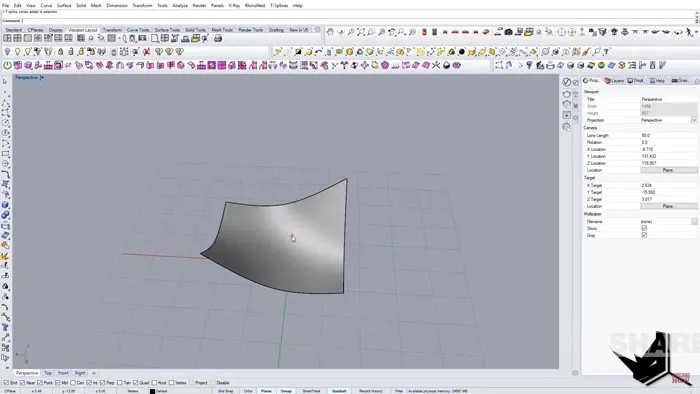Click the Print icon in Viewport Layout toolbar
The image size is (700, 394).
pos(218,38)
